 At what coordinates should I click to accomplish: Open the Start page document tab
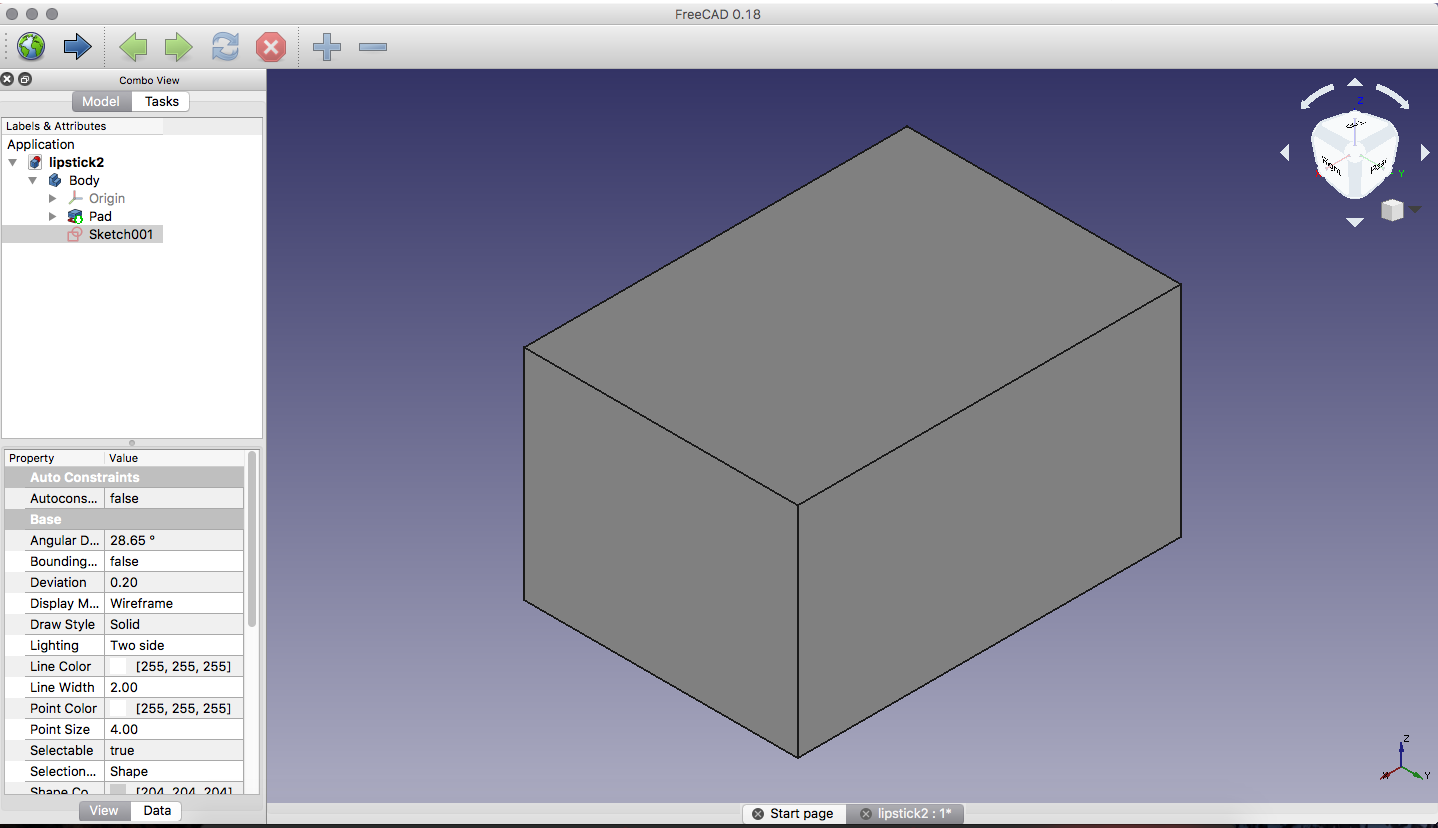point(801,813)
